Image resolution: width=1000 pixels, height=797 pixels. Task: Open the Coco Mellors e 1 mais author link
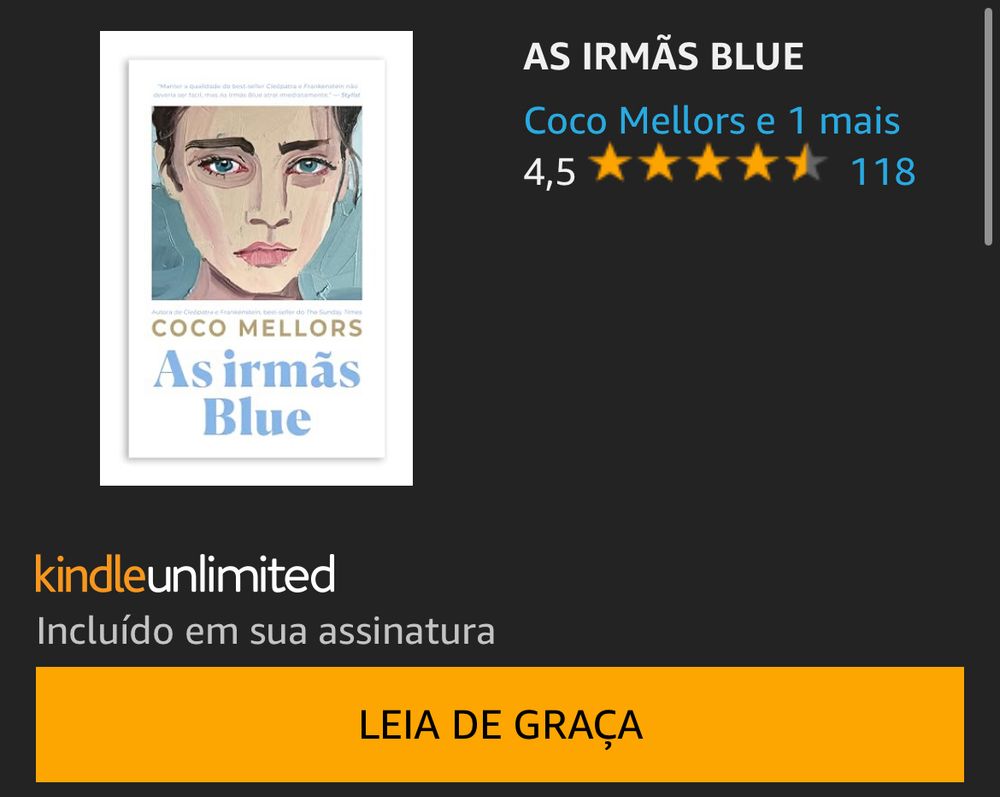[712, 121]
